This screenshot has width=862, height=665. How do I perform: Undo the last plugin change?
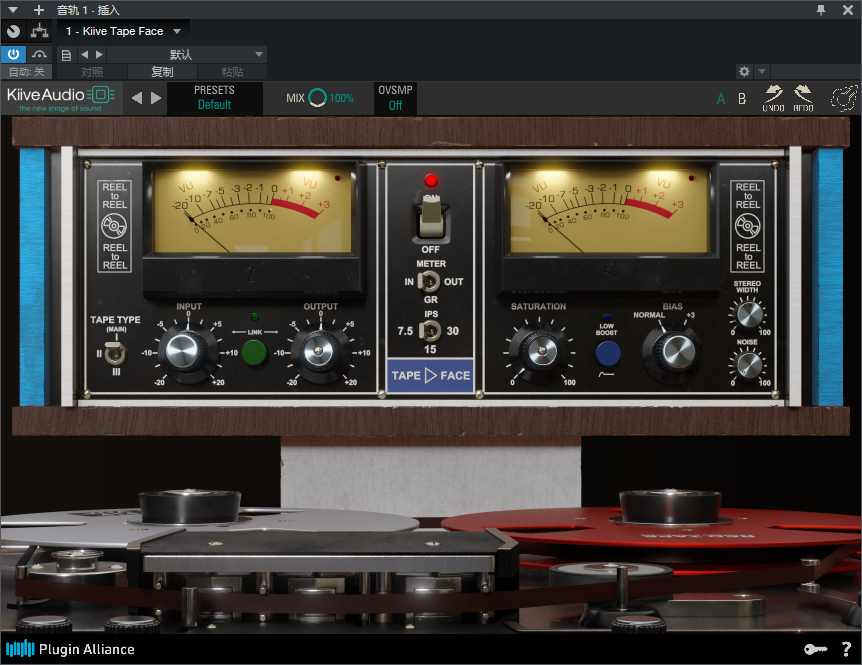pyautogui.click(x=773, y=98)
